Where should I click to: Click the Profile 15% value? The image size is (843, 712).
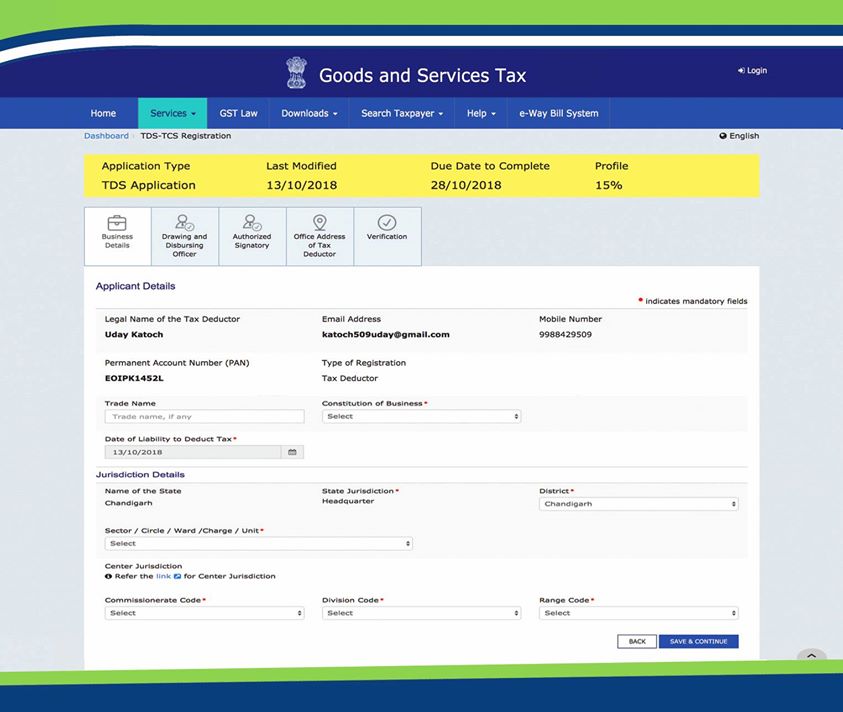tap(609, 185)
